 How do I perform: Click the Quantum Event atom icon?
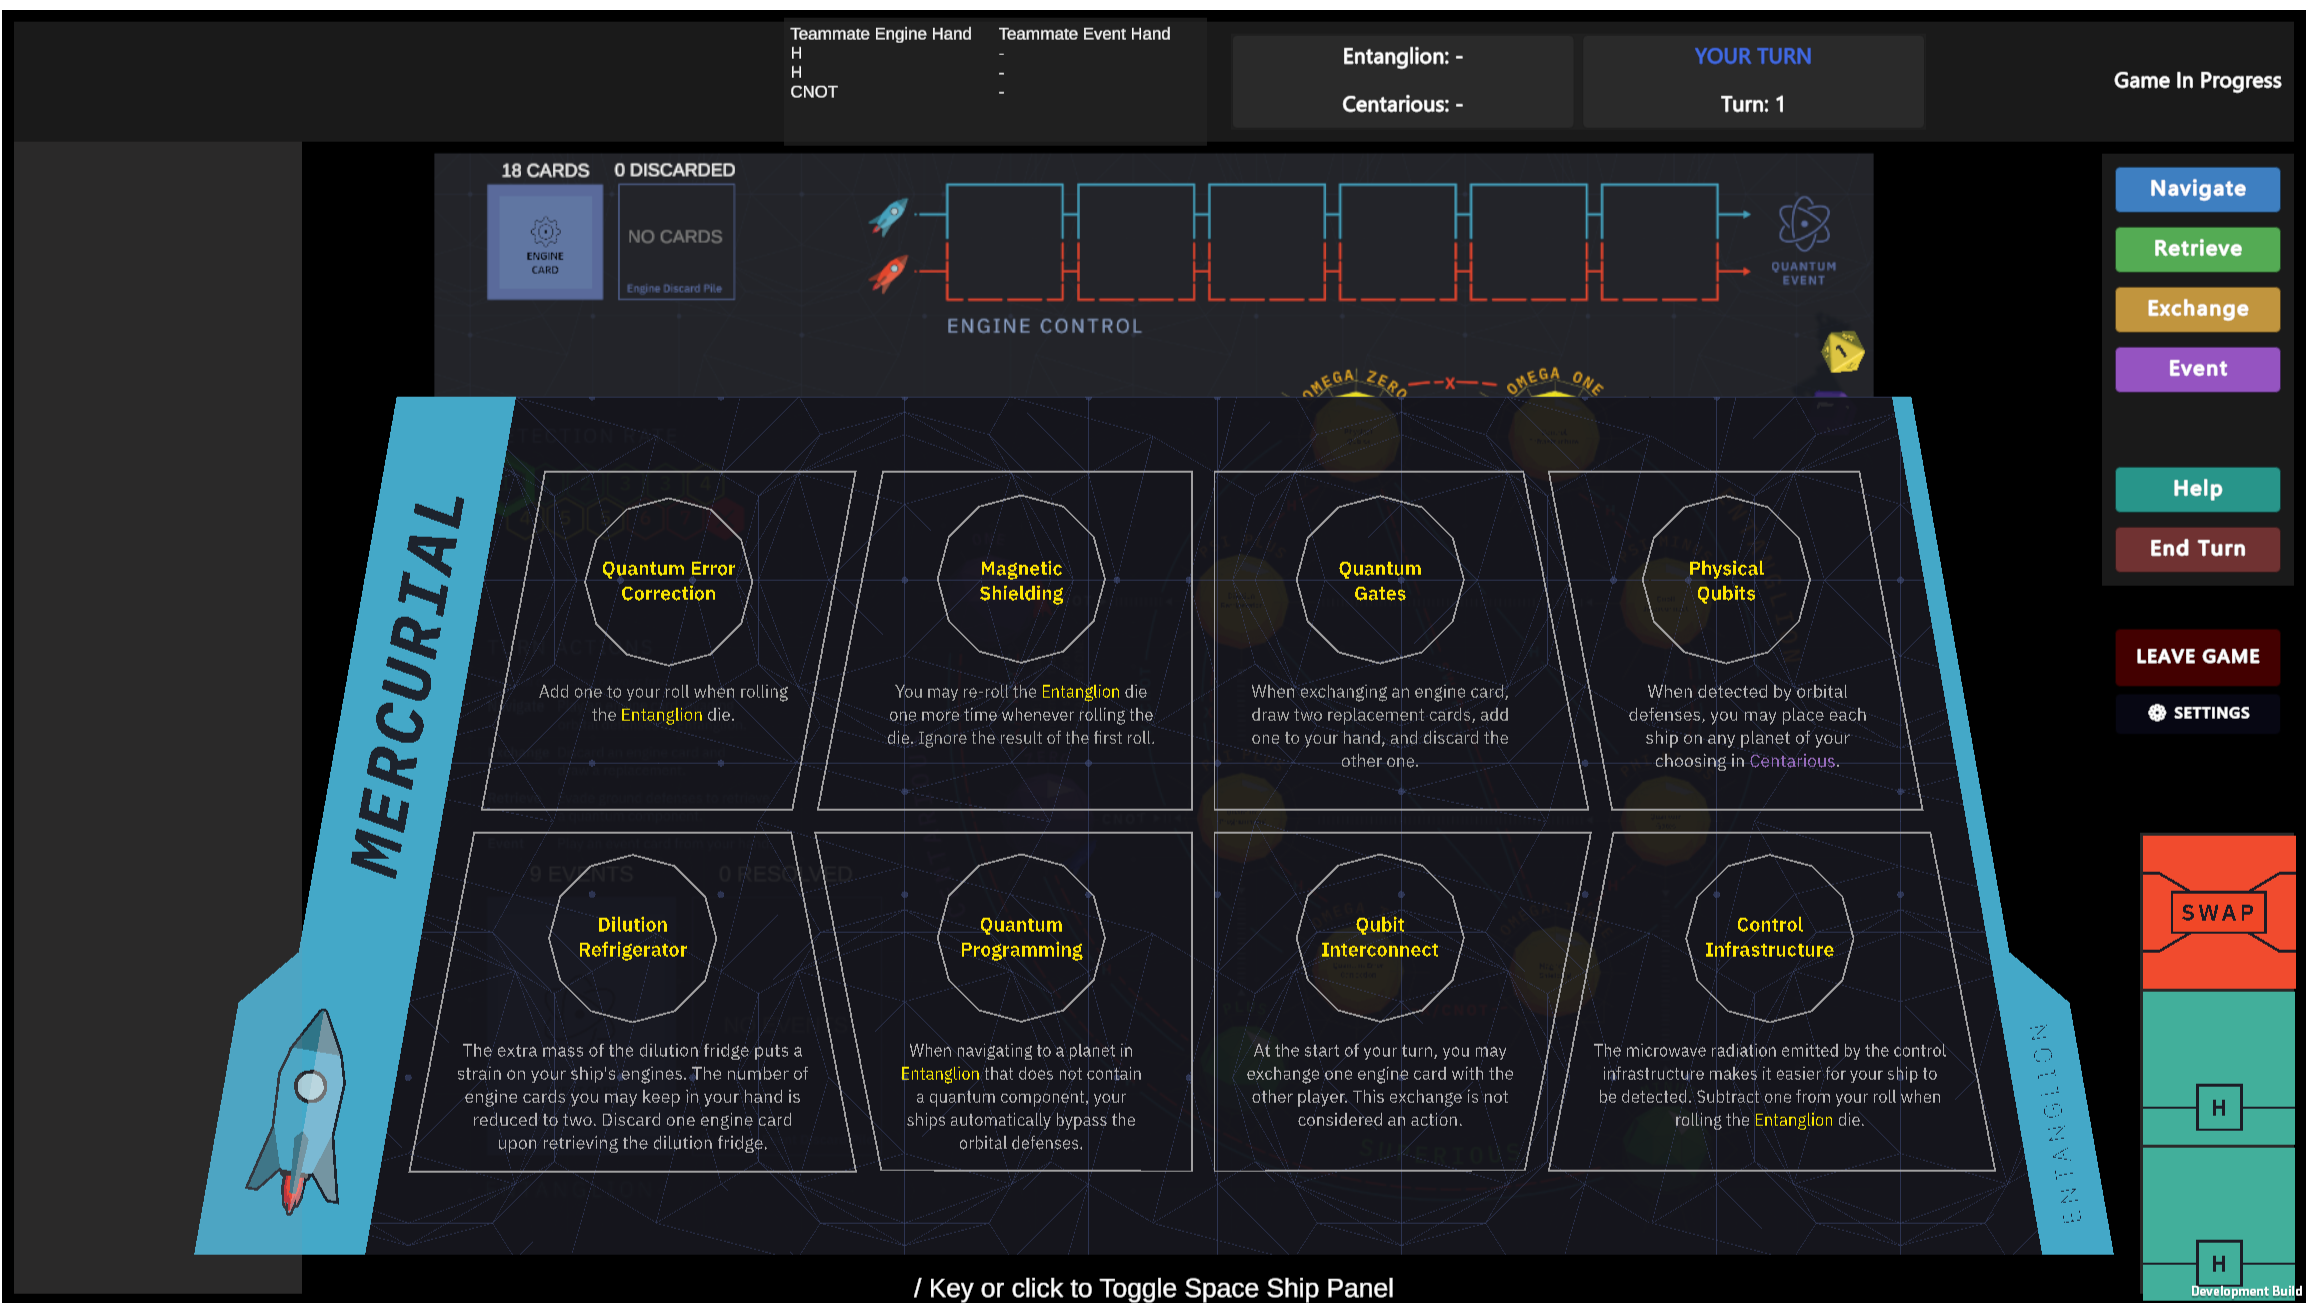point(1803,223)
